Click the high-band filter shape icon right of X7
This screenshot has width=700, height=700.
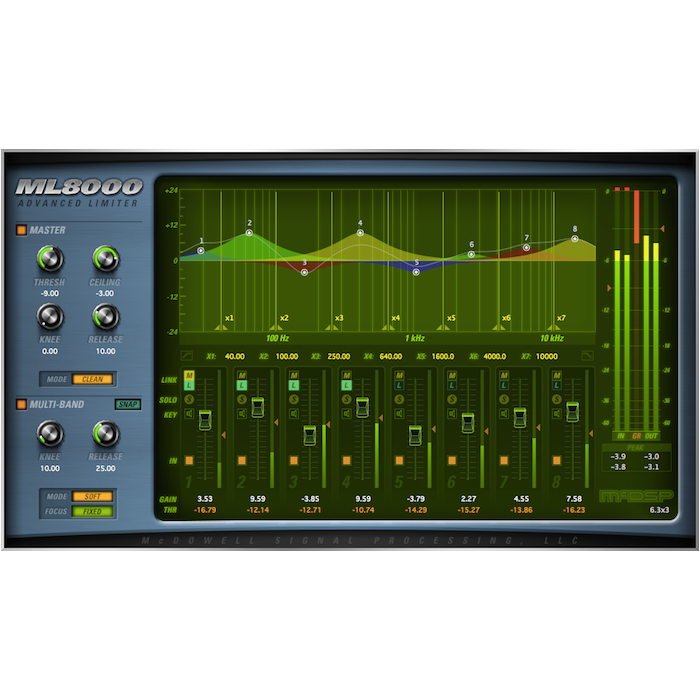pyautogui.click(x=588, y=356)
